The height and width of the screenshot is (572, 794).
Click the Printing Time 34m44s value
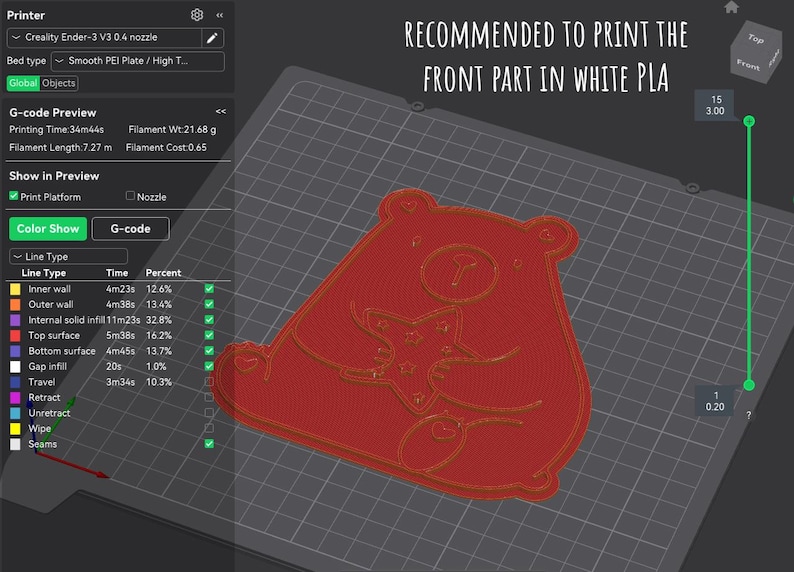56,130
